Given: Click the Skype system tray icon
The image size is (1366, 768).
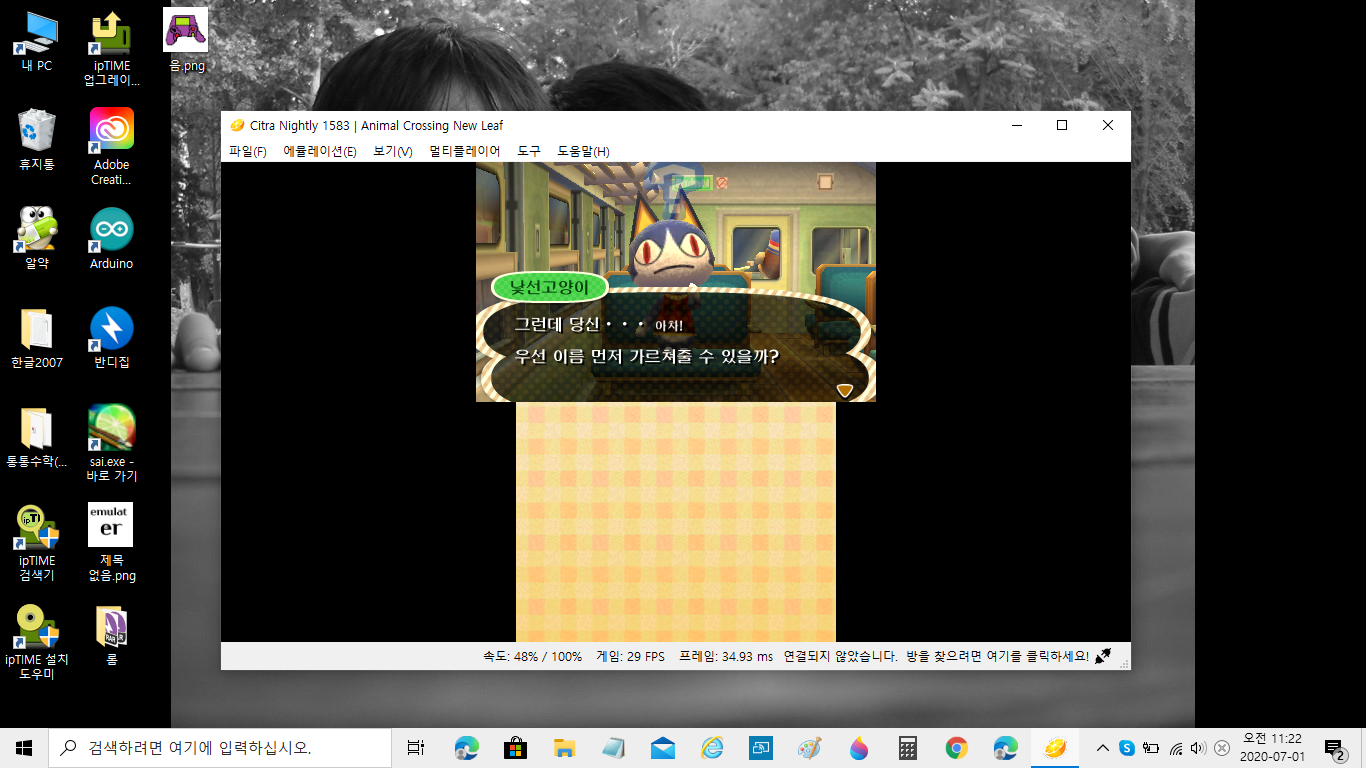Looking at the screenshot, I should (x=1127, y=748).
